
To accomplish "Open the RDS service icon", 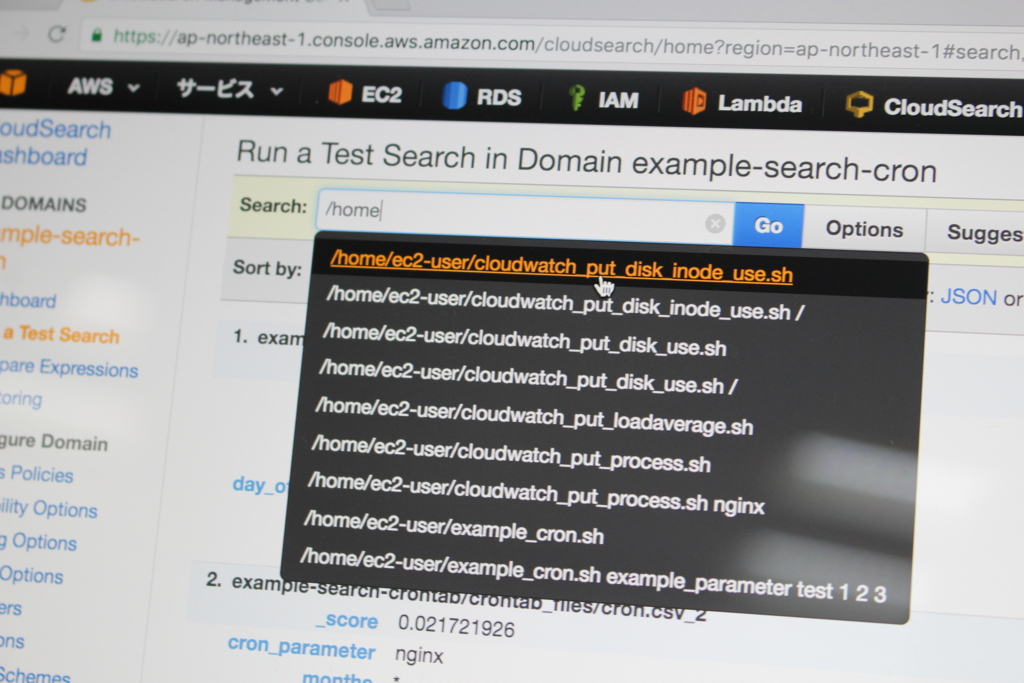I will [x=455, y=95].
